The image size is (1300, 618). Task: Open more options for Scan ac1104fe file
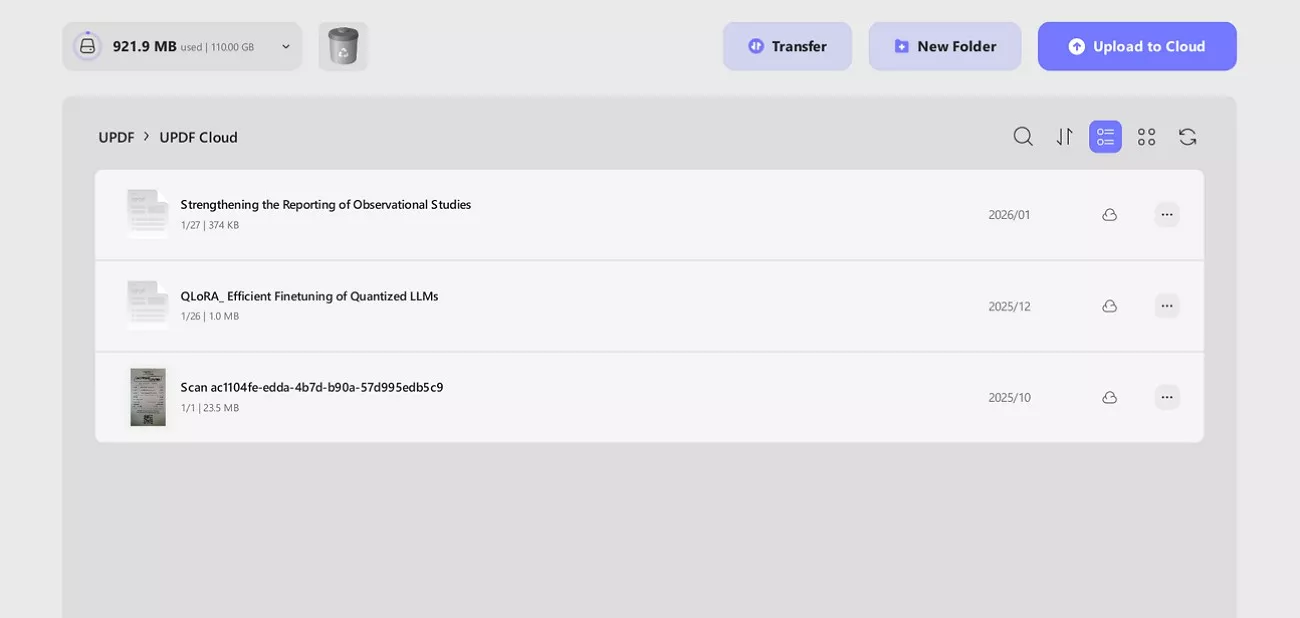pos(1166,398)
